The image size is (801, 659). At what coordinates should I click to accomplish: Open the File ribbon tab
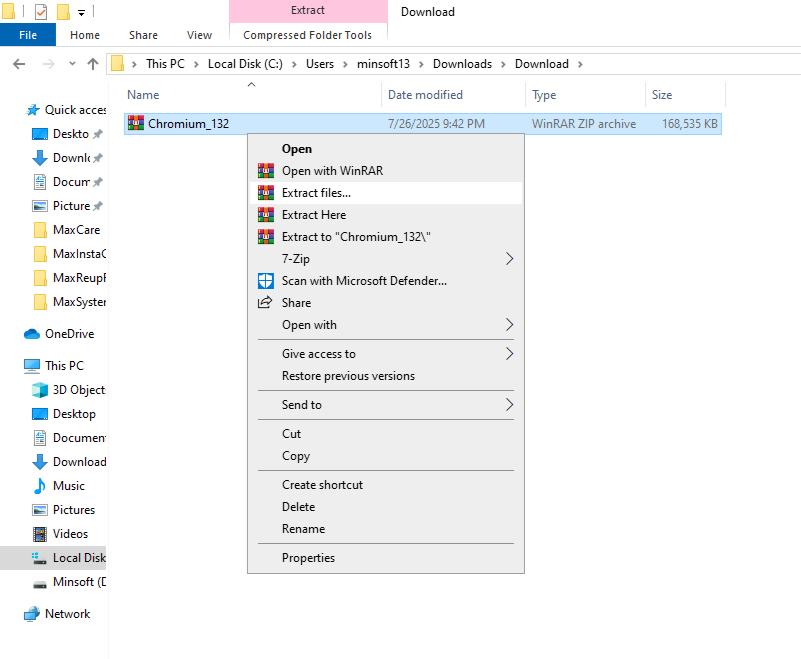[x=28, y=35]
